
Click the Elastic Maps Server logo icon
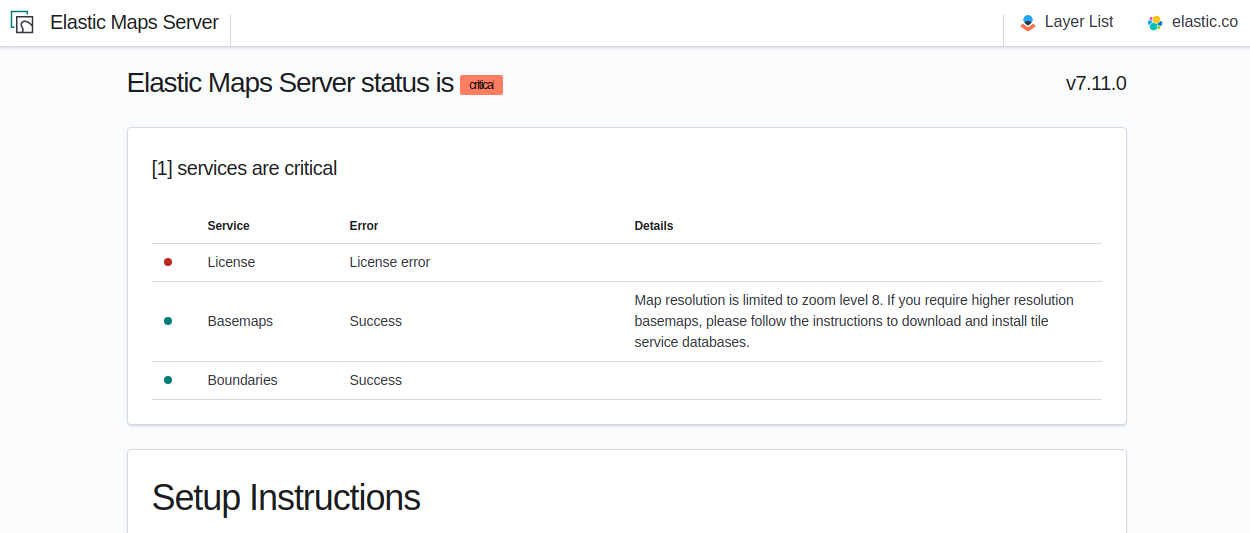tap(23, 23)
